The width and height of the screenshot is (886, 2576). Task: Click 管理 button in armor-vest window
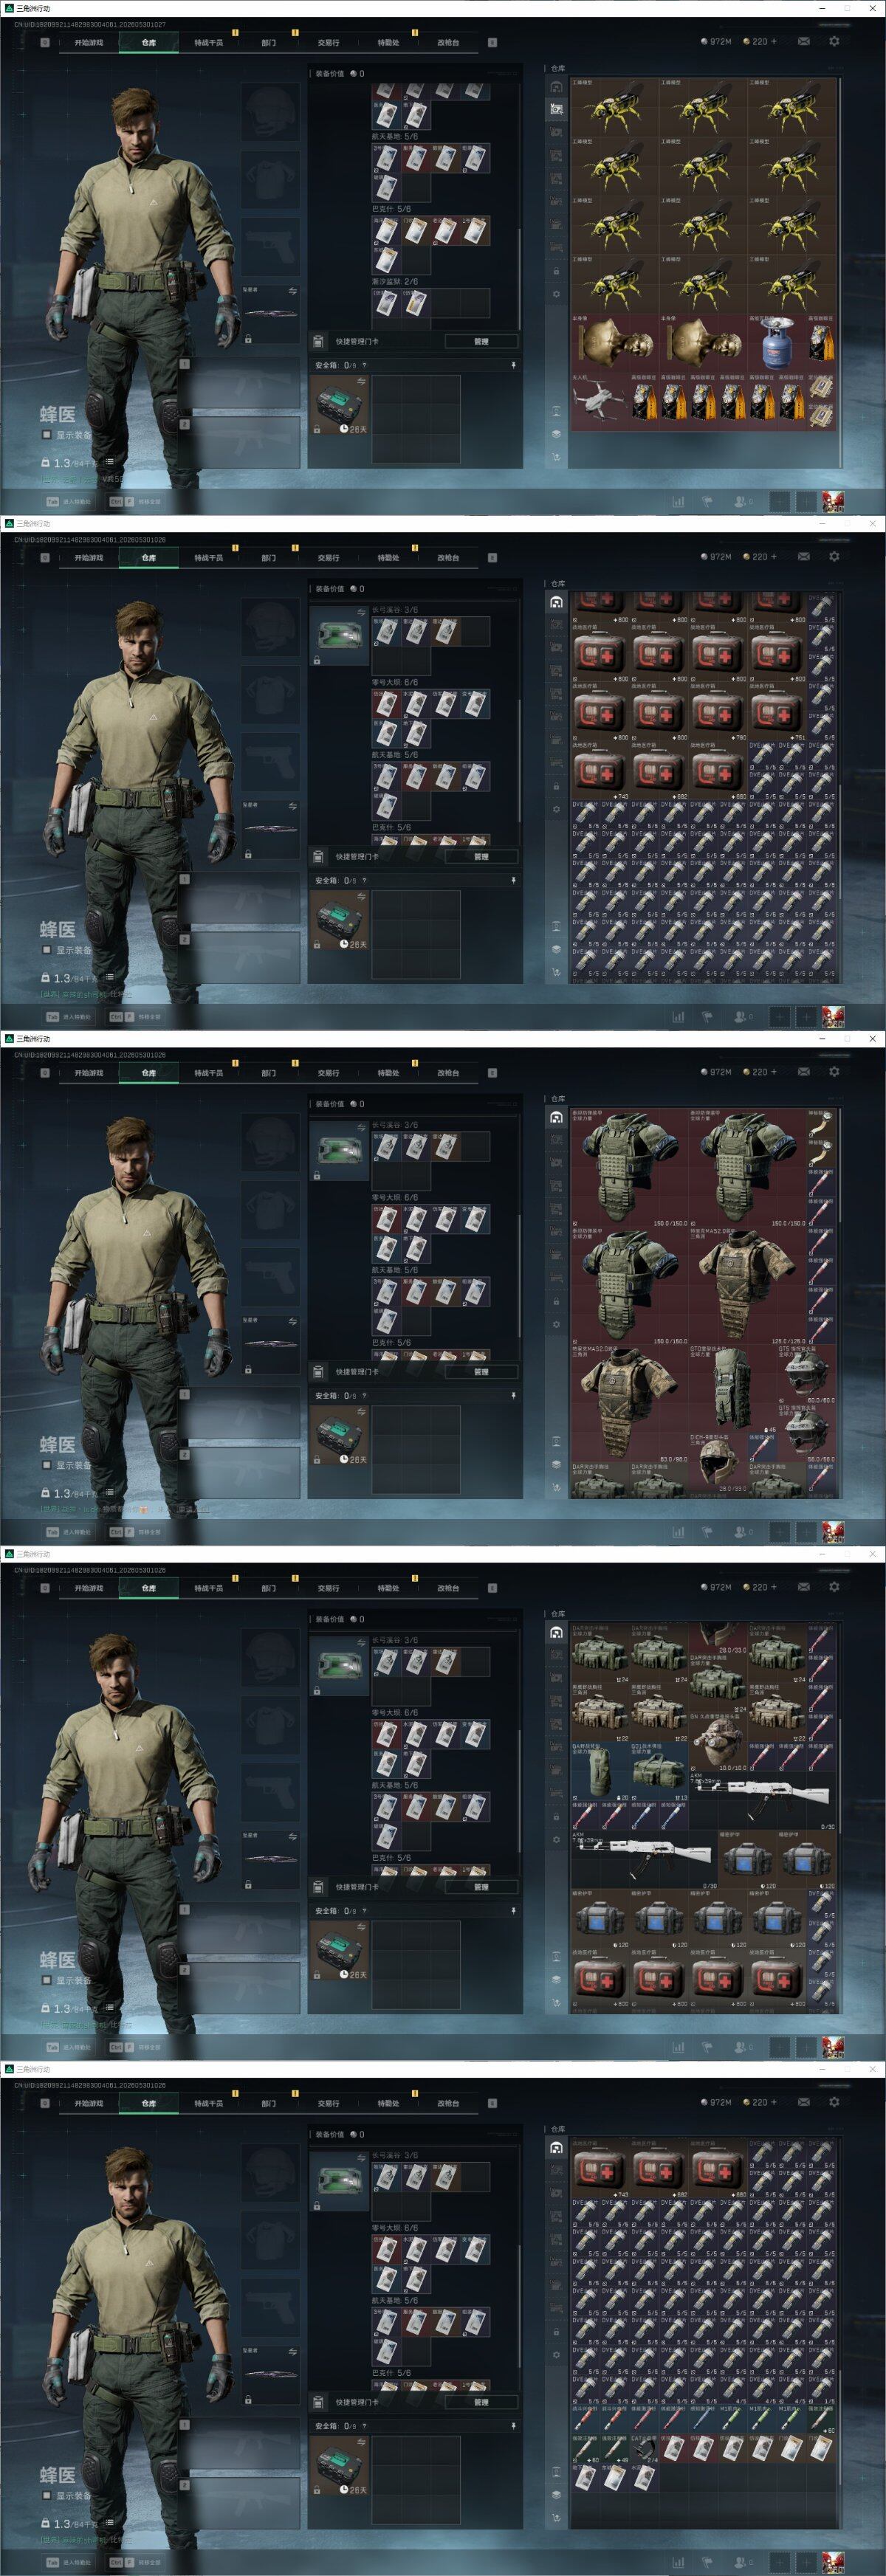[481, 1371]
